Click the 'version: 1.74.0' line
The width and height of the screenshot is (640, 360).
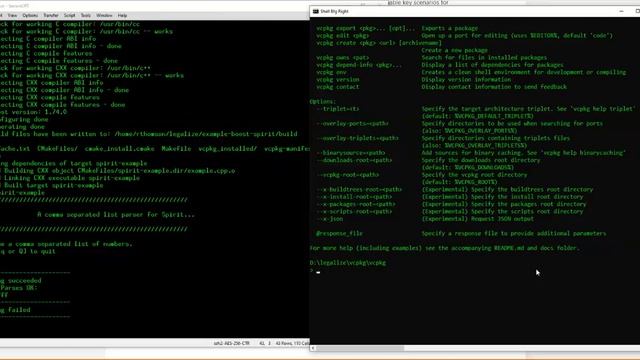click(x=33, y=112)
